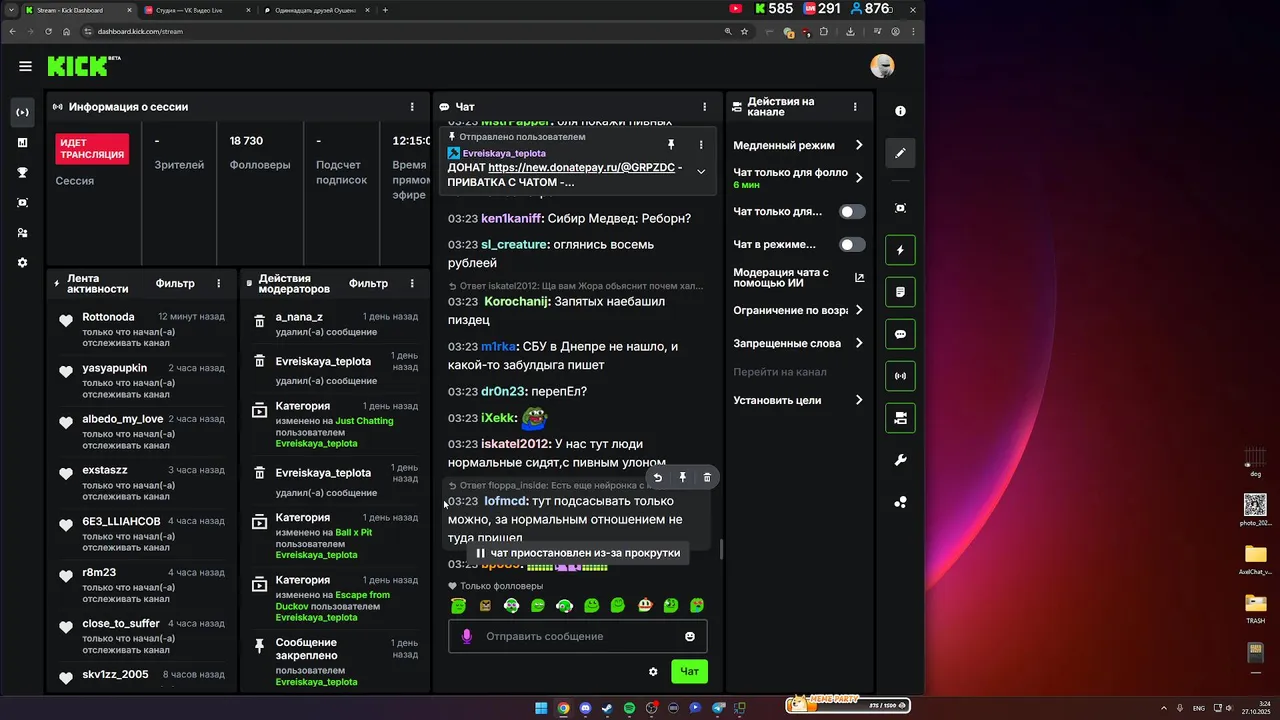Switch to Stream - Kick Dashboard tab
The width and height of the screenshot is (1280, 720).
[x=78, y=10]
